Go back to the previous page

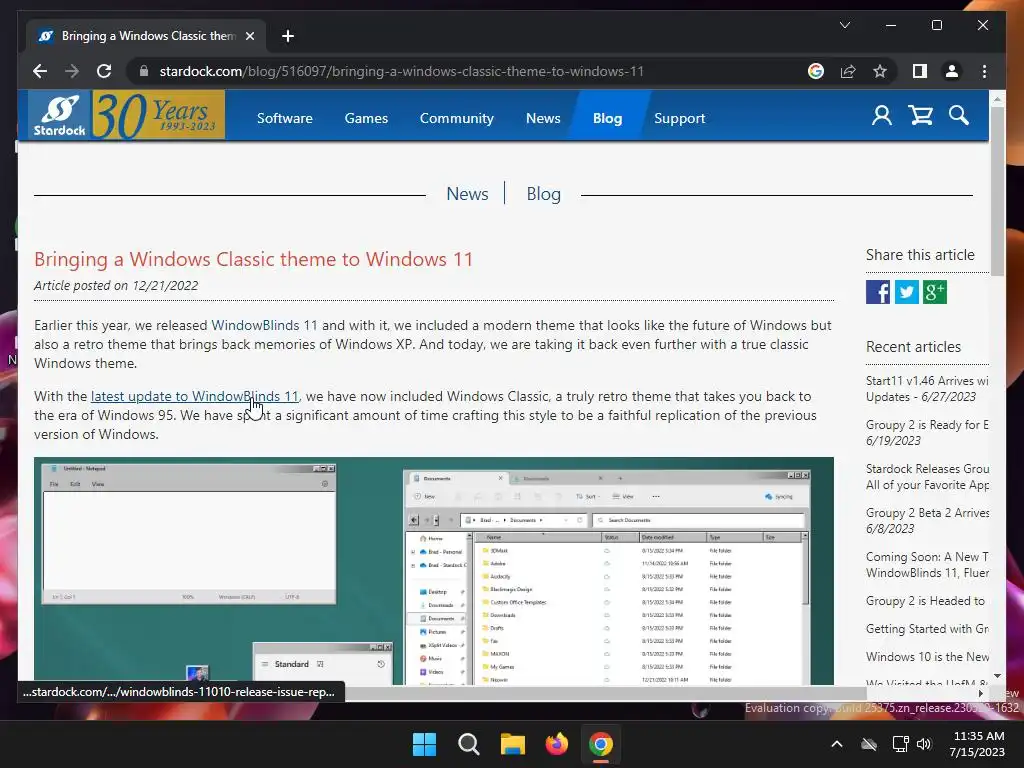tap(40, 71)
